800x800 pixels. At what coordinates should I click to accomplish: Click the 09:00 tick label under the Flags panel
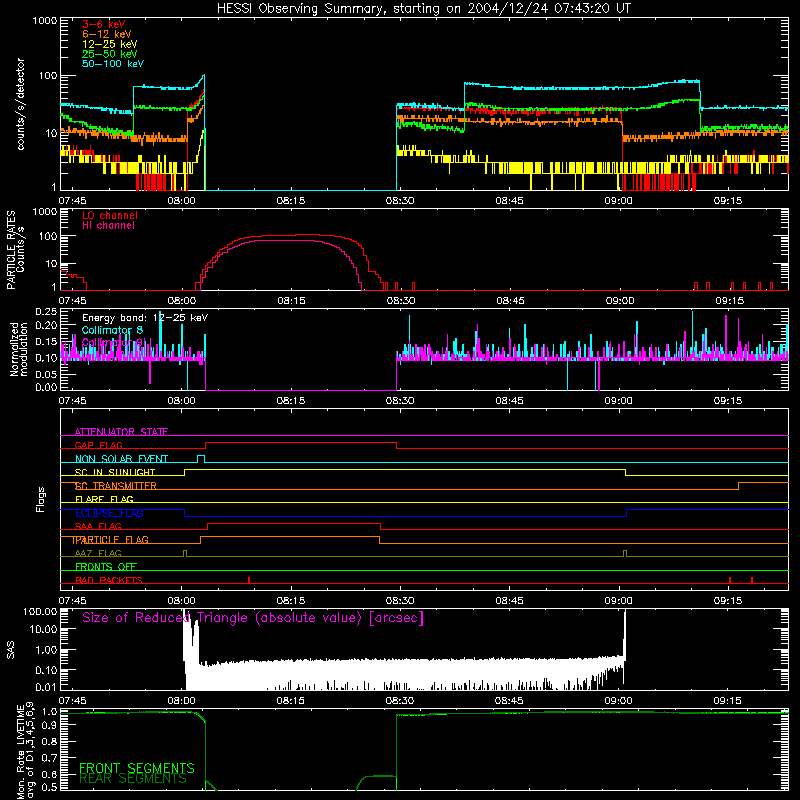[619, 601]
